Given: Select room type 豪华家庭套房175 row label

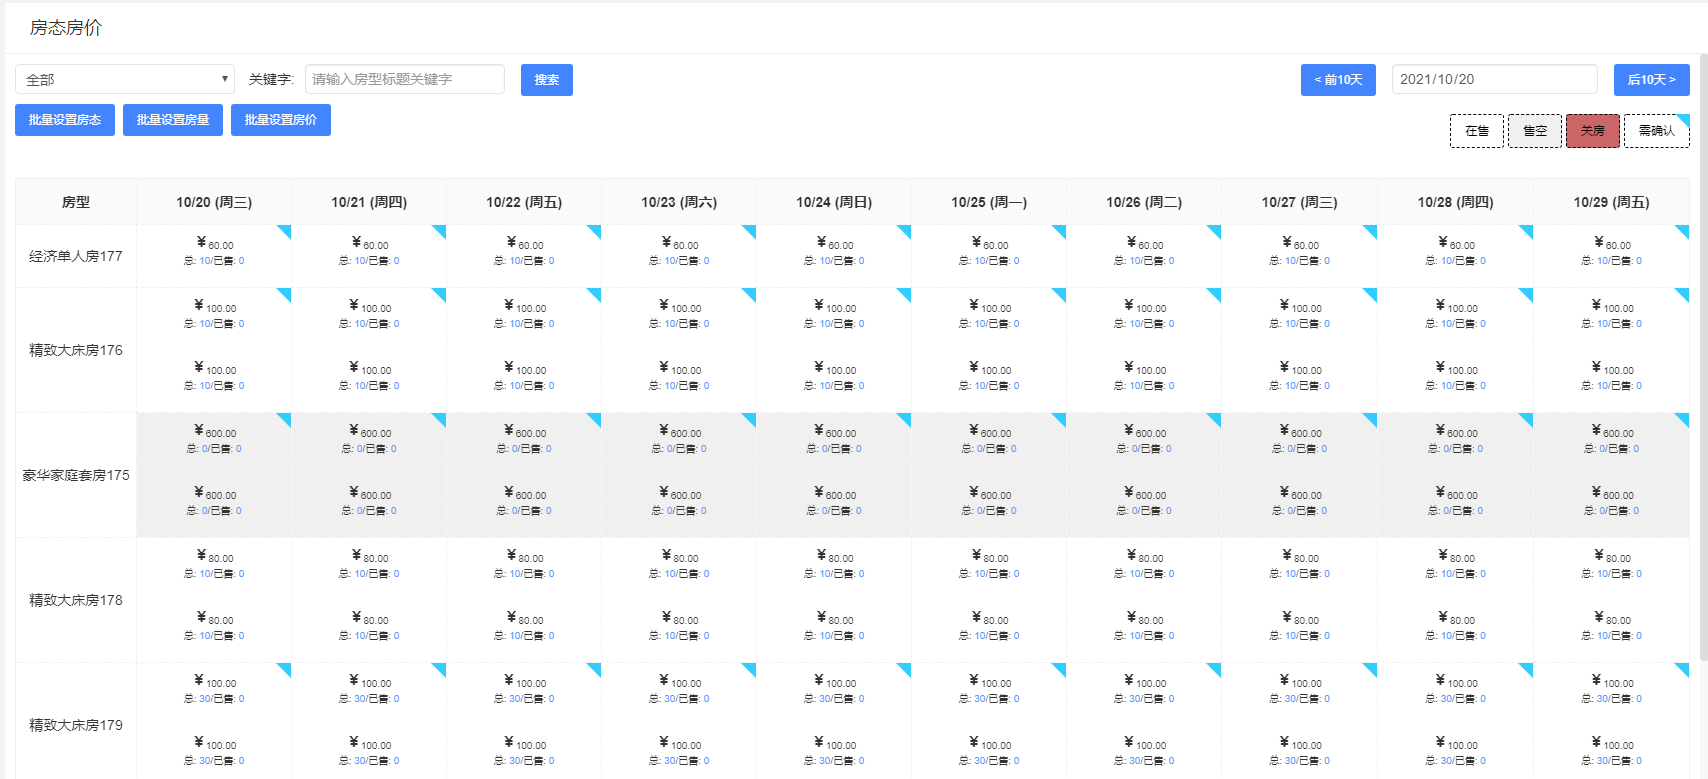Looking at the screenshot, I should point(76,475).
